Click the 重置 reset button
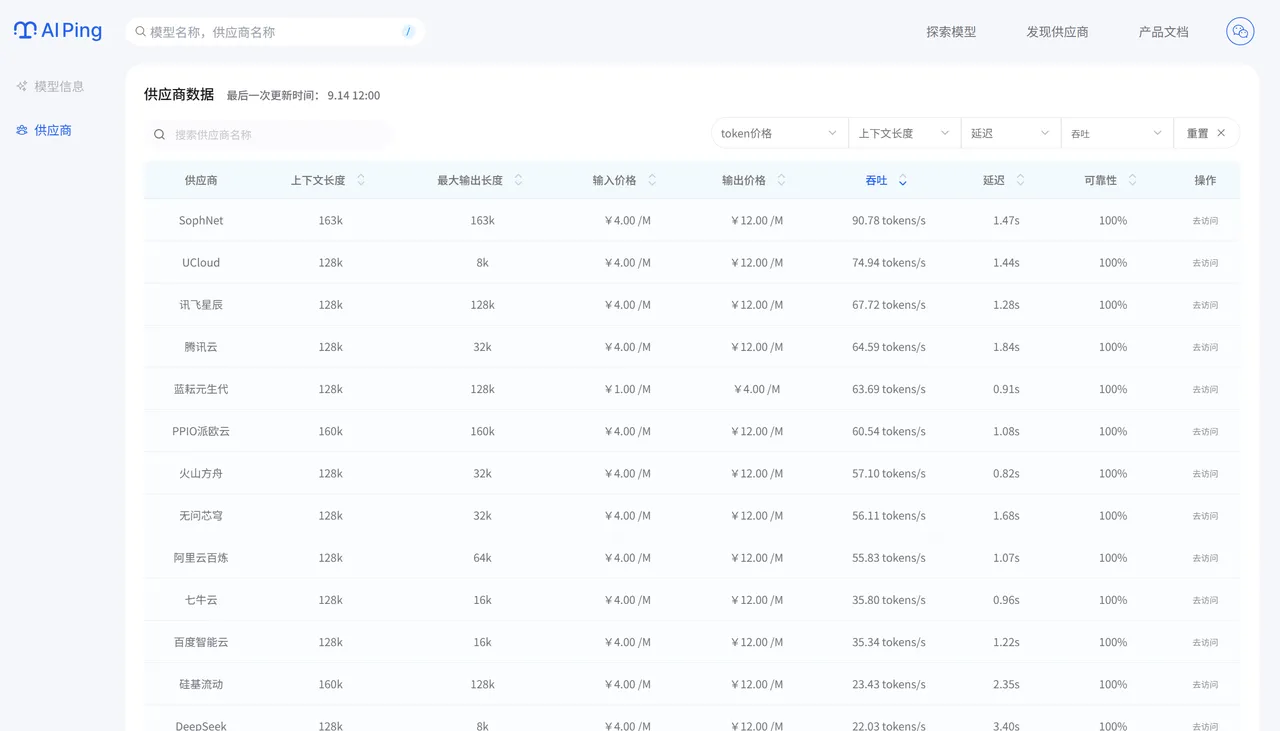Screen dimensions: 1280x731 pos(1206,133)
